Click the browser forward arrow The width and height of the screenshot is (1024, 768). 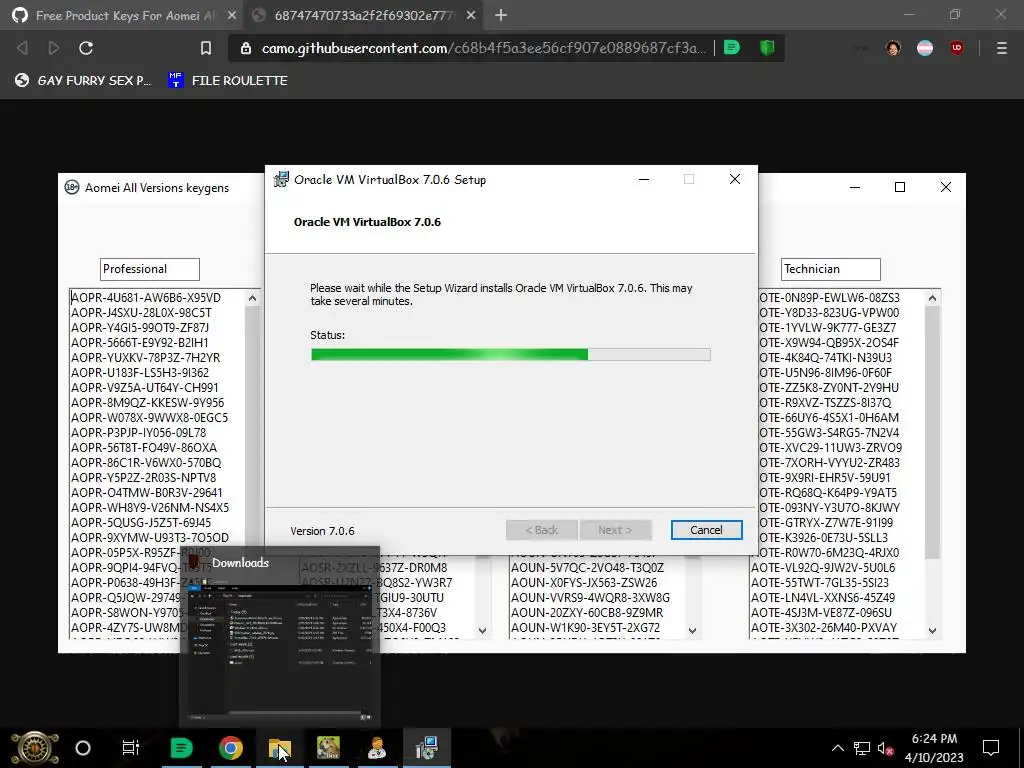54,48
